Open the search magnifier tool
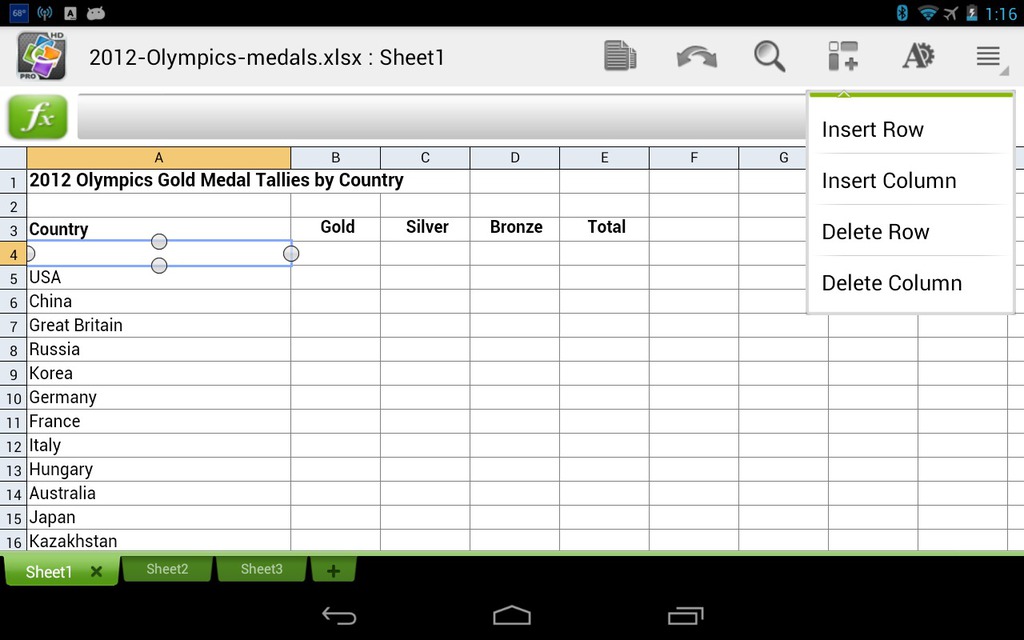Screen dimensions: 1024x640 coord(769,56)
